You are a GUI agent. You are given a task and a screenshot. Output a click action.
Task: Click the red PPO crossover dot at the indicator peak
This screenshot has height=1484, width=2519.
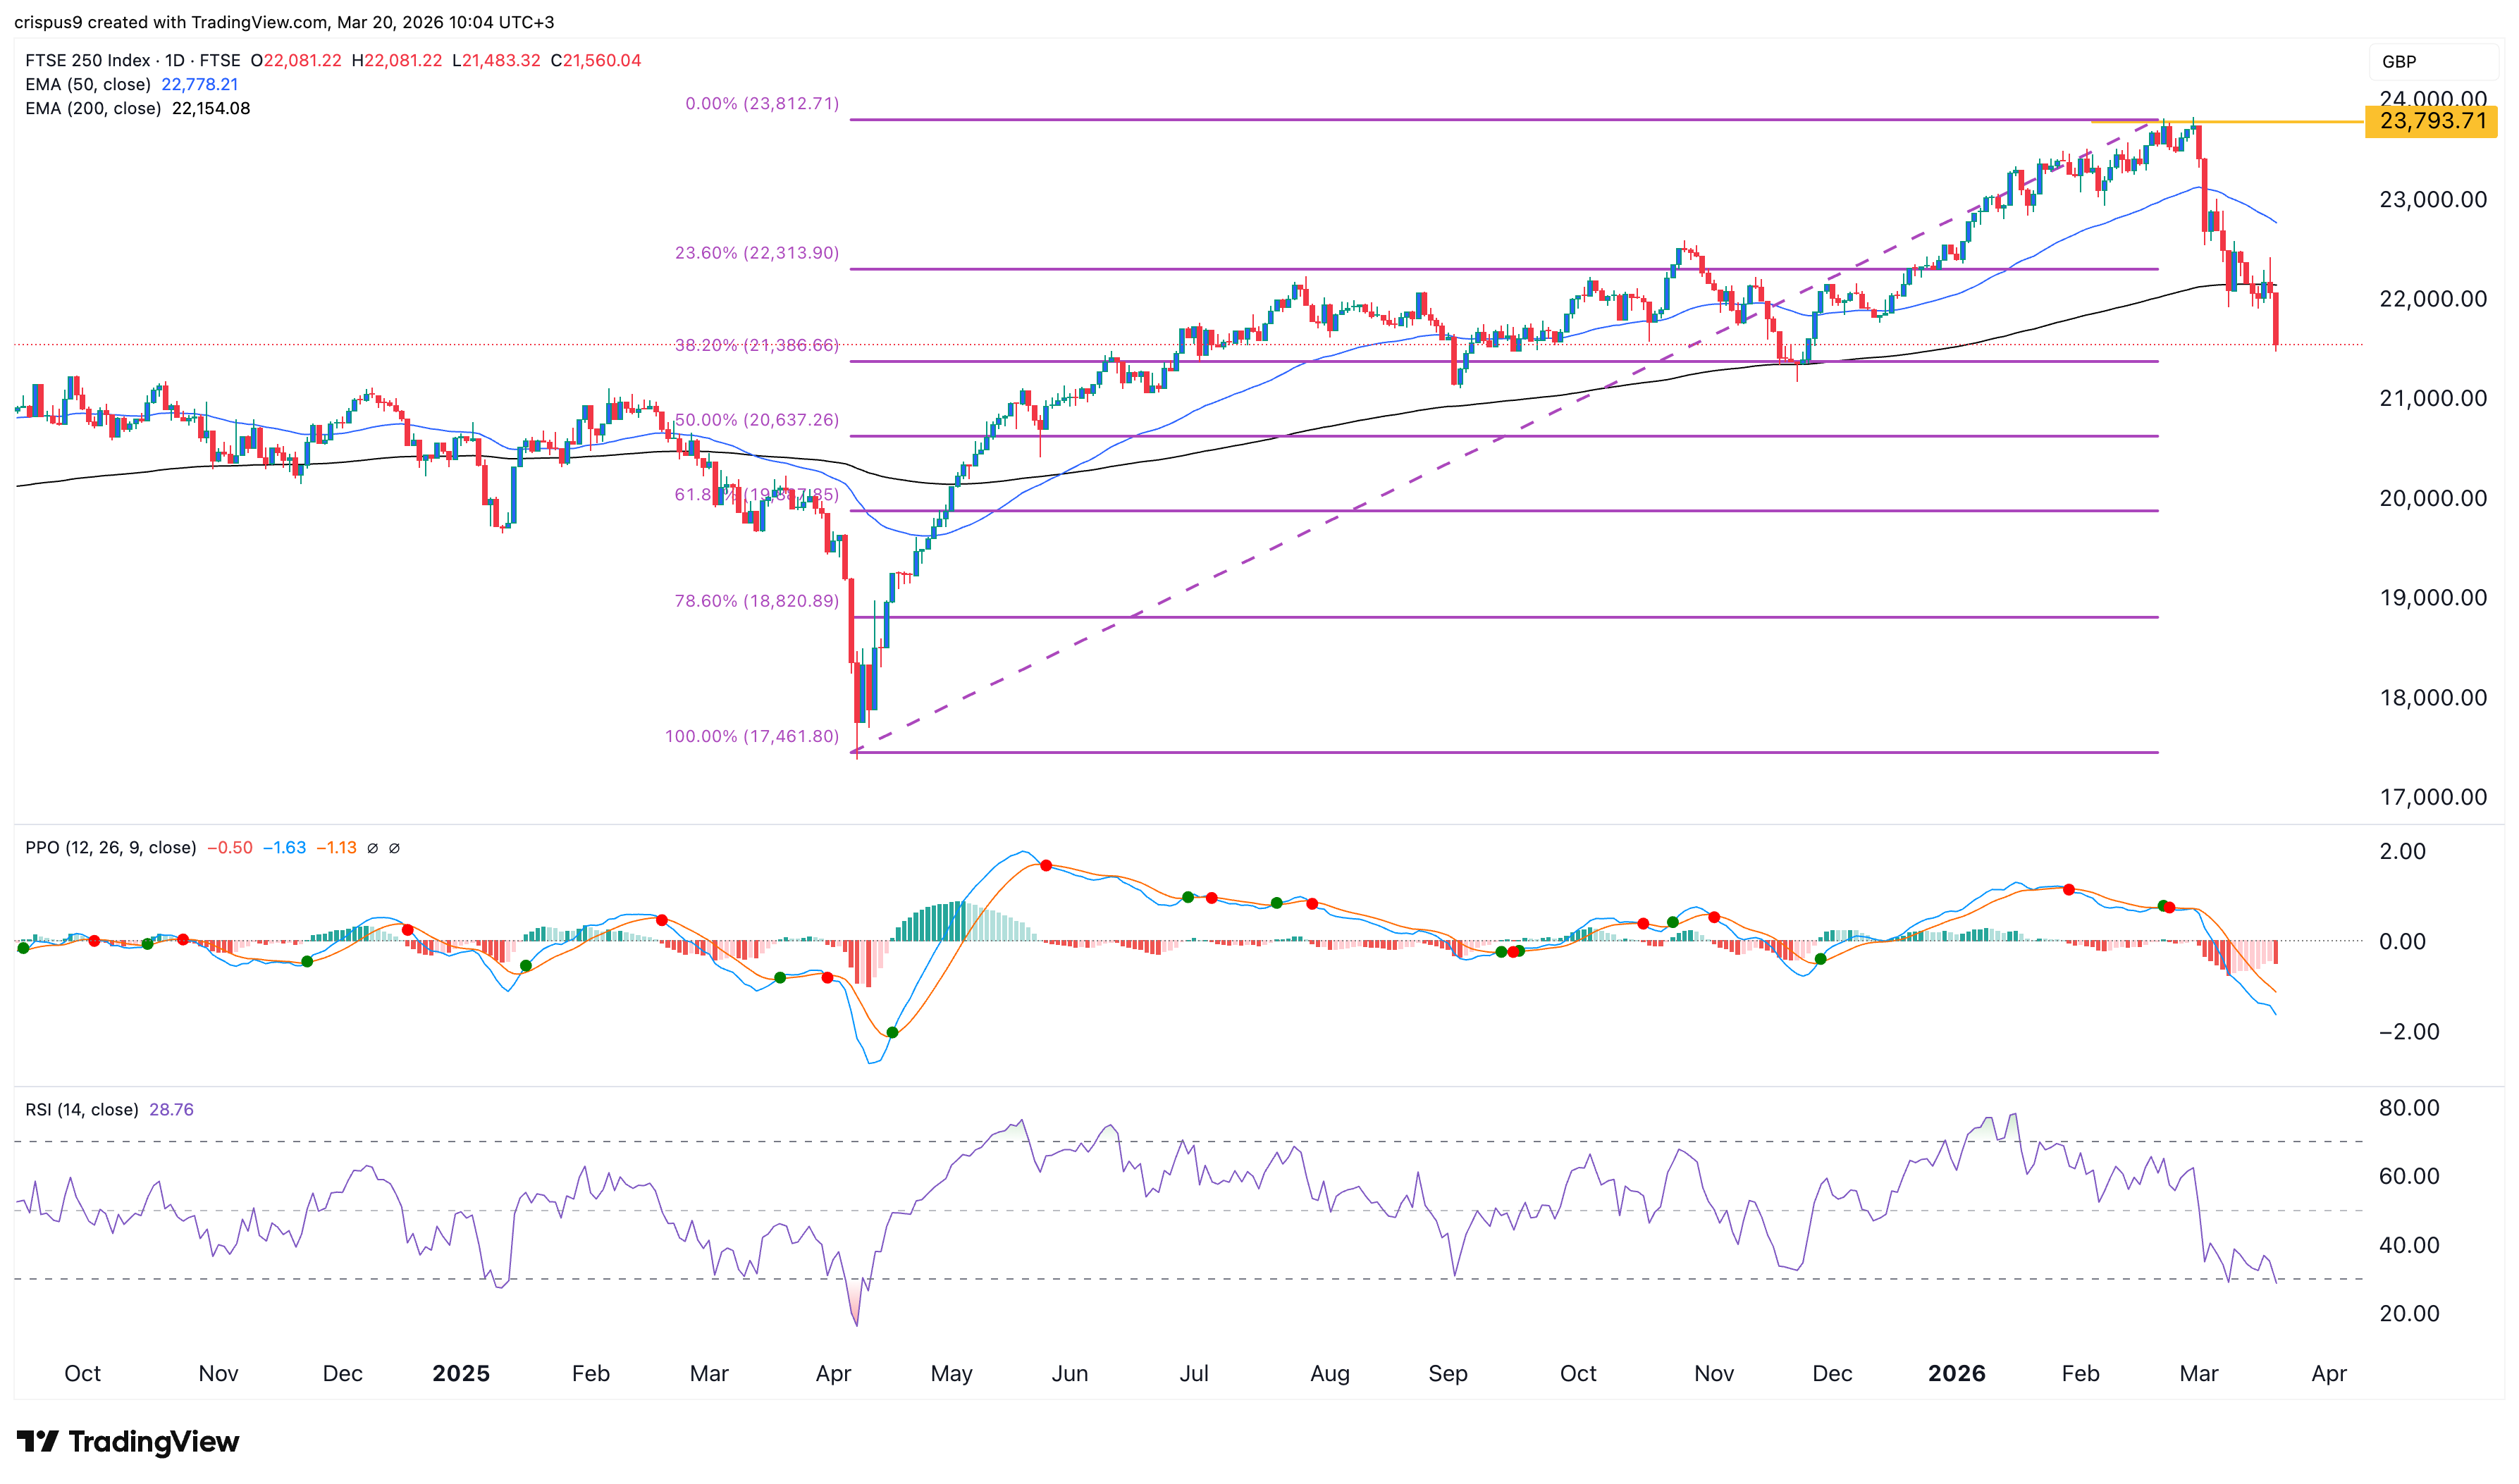(1045, 865)
